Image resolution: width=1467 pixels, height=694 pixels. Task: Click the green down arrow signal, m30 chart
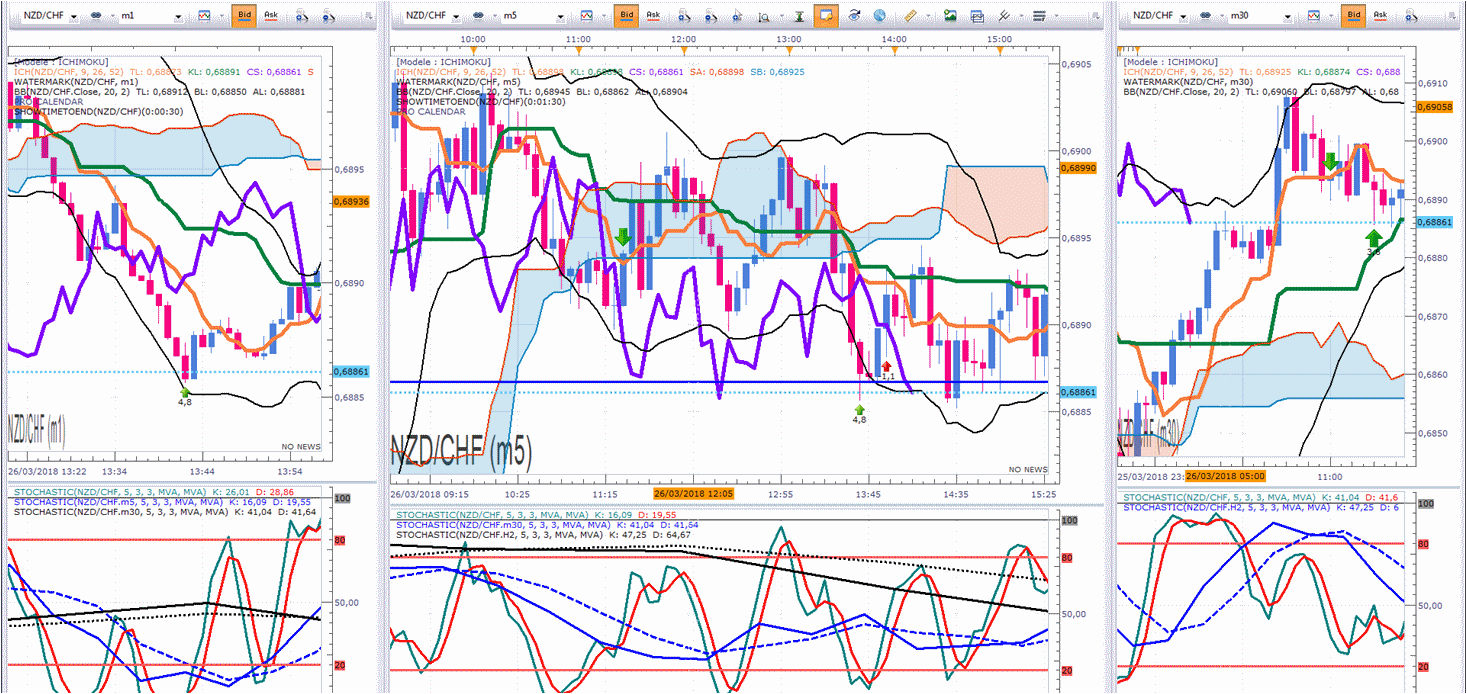click(1330, 160)
